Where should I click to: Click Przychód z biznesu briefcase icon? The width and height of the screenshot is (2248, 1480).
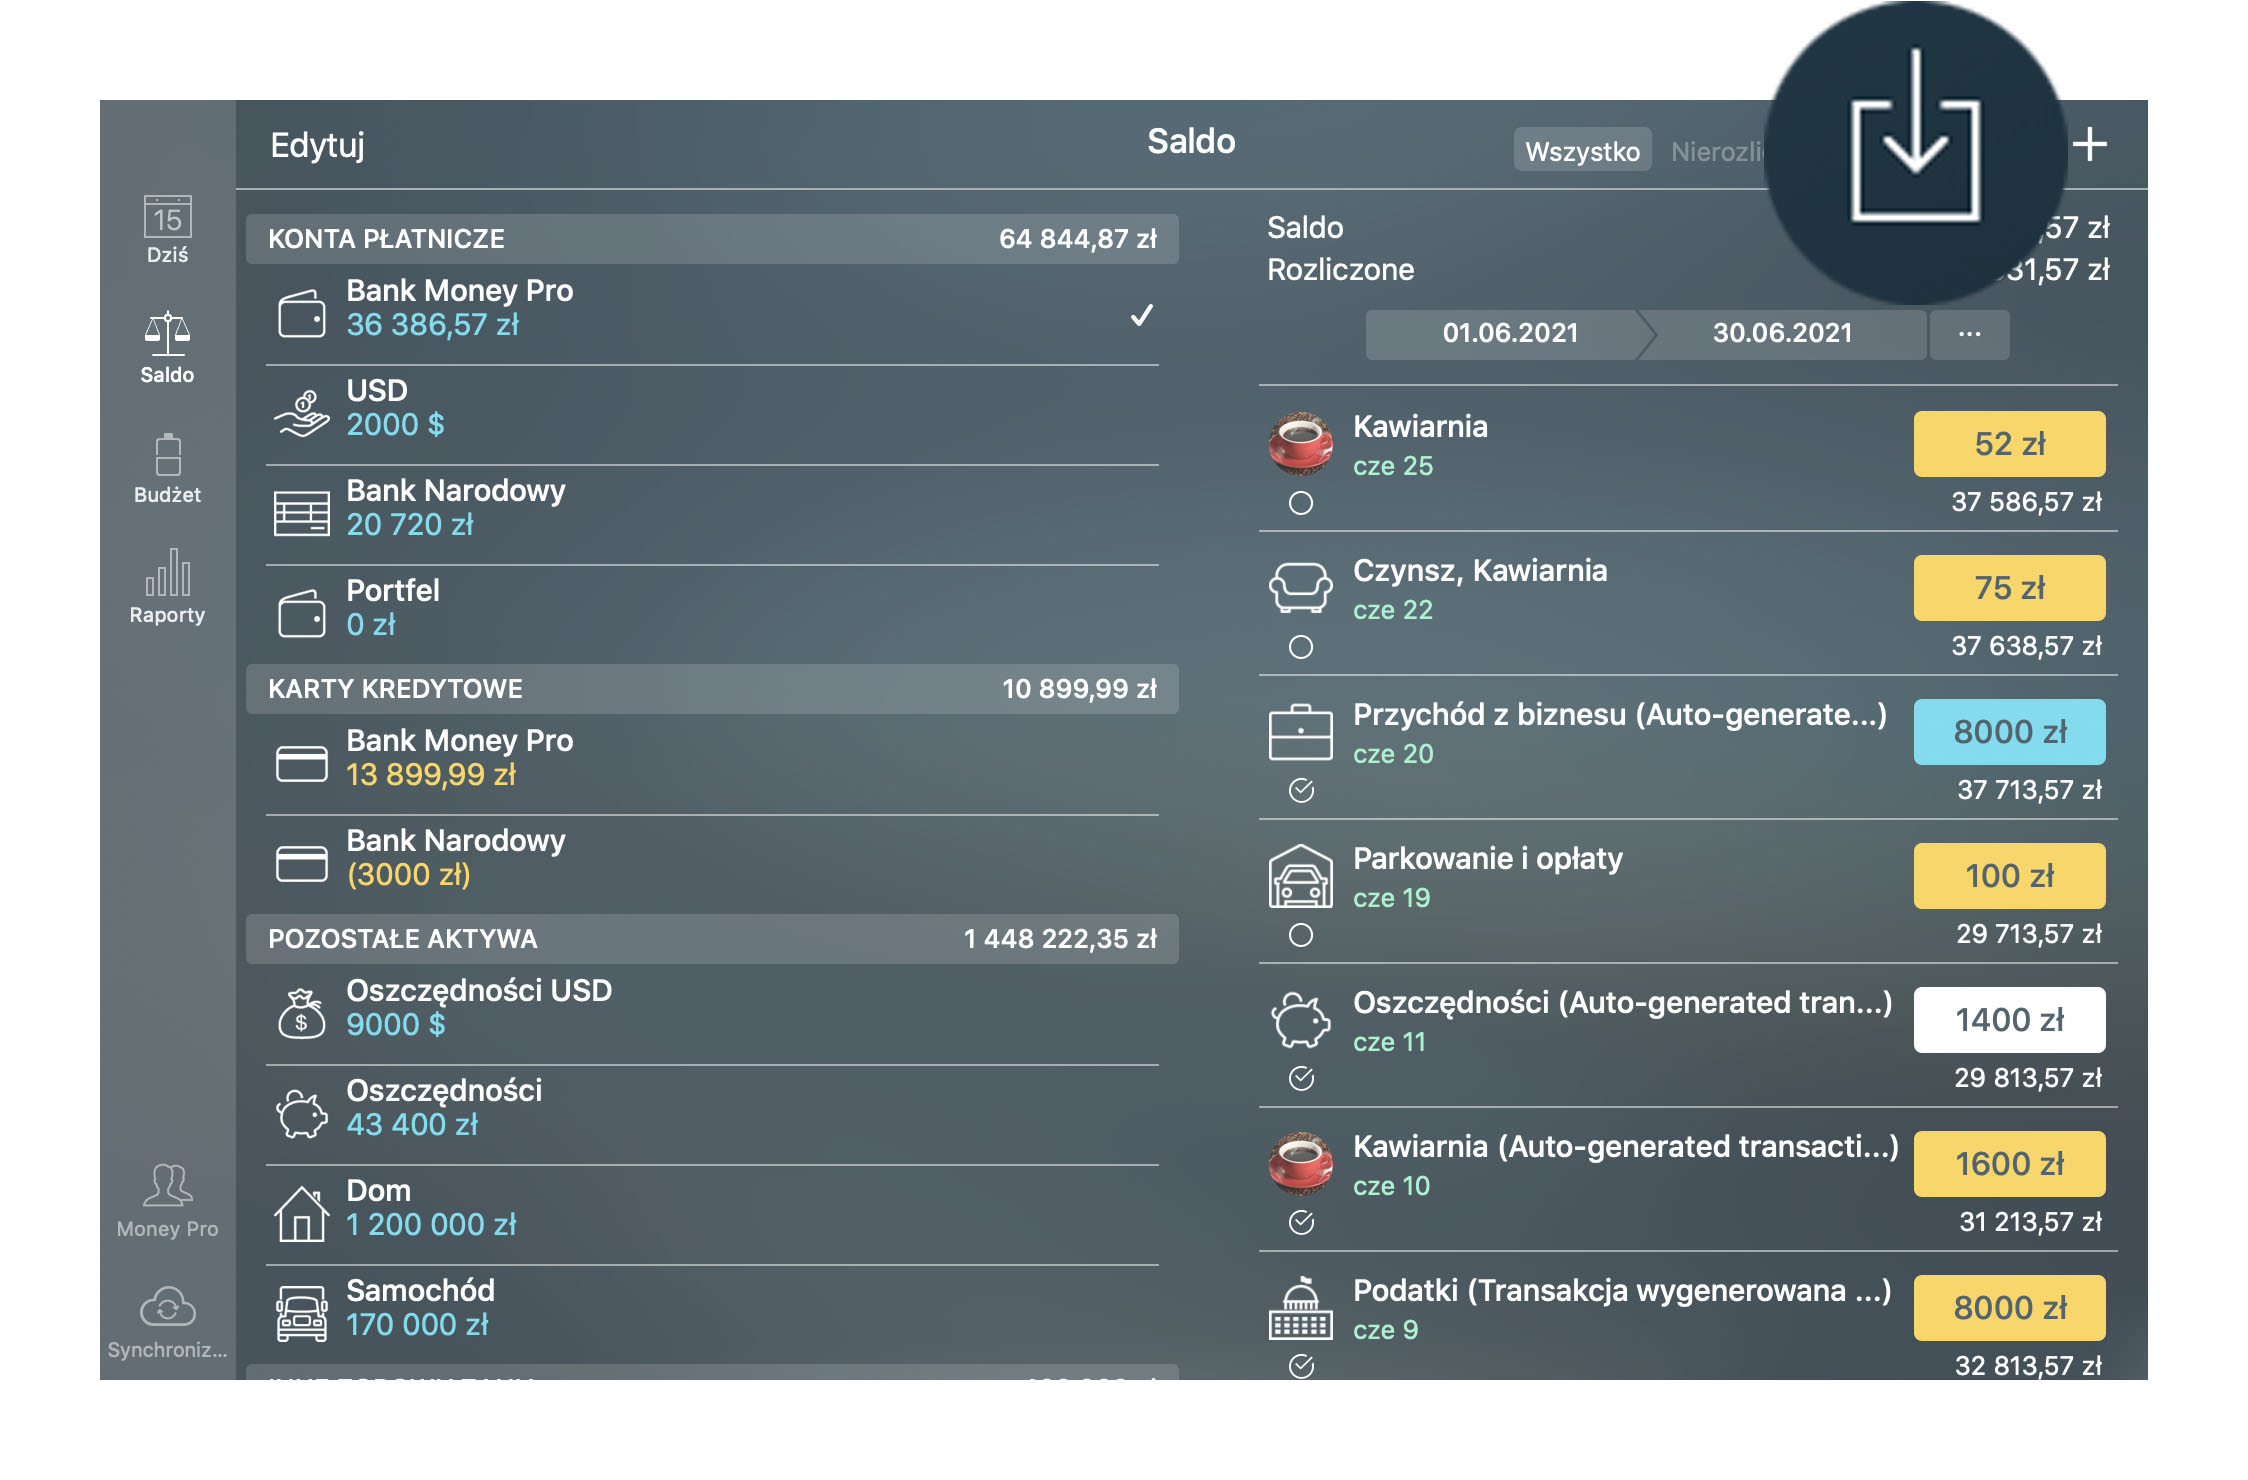tap(1300, 733)
